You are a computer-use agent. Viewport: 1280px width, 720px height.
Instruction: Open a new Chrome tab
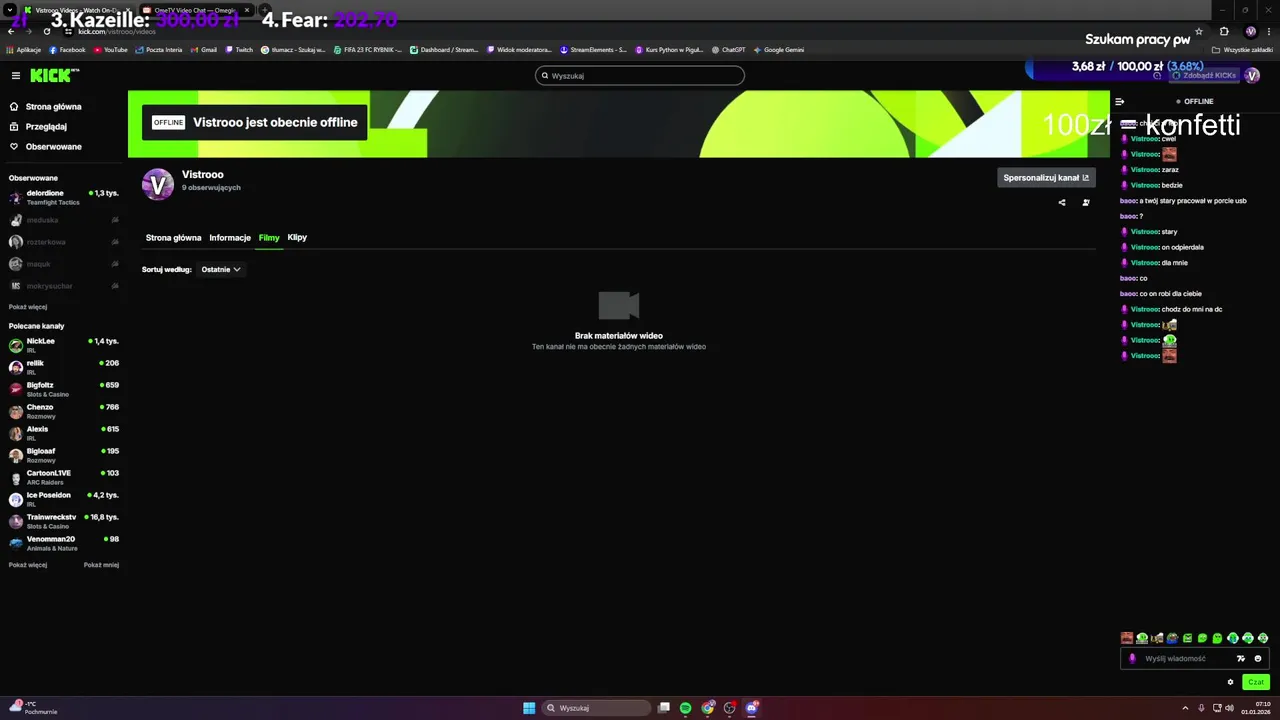(264, 10)
